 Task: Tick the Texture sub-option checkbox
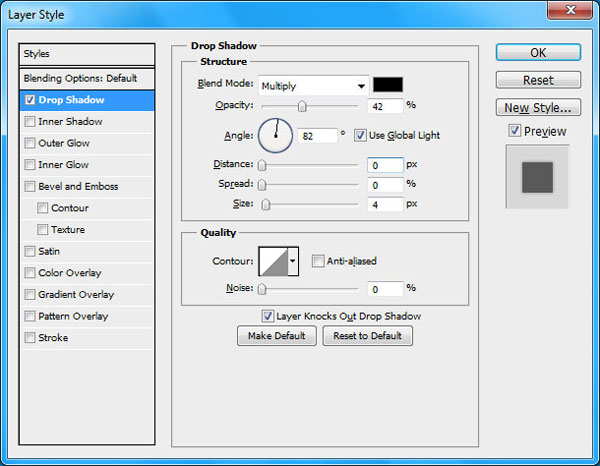42,230
